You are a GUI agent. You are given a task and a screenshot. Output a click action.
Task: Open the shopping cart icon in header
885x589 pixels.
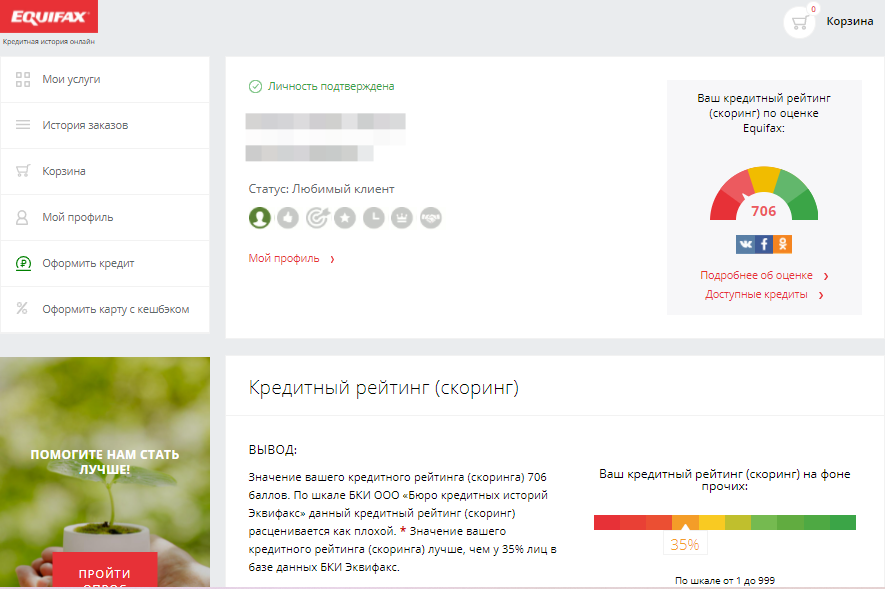tap(800, 22)
